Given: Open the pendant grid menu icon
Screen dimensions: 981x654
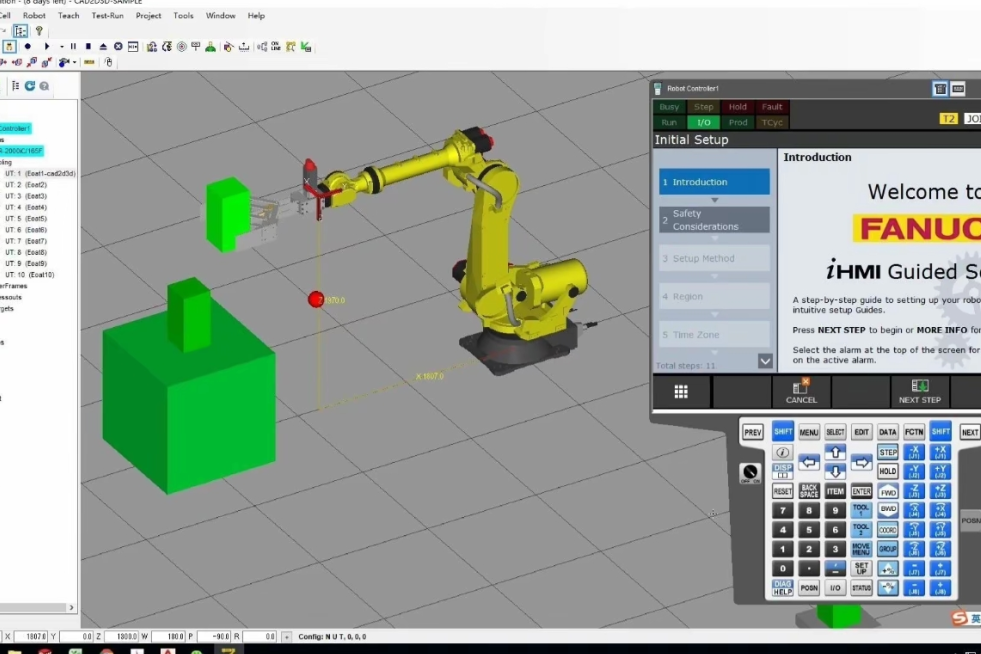Looking at the screenshot, I should click(681, 392).
